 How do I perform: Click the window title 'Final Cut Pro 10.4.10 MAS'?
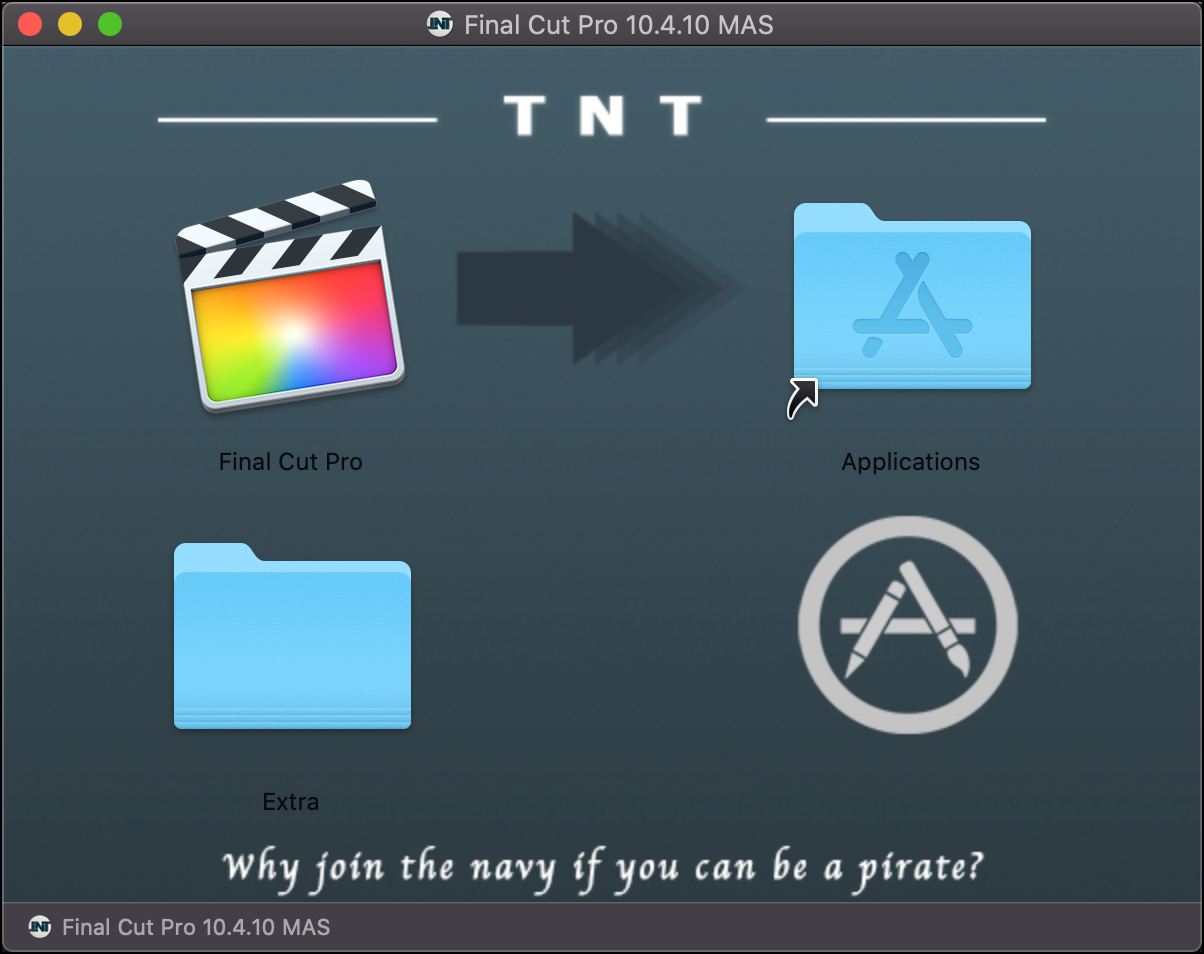tap(619, 24)
